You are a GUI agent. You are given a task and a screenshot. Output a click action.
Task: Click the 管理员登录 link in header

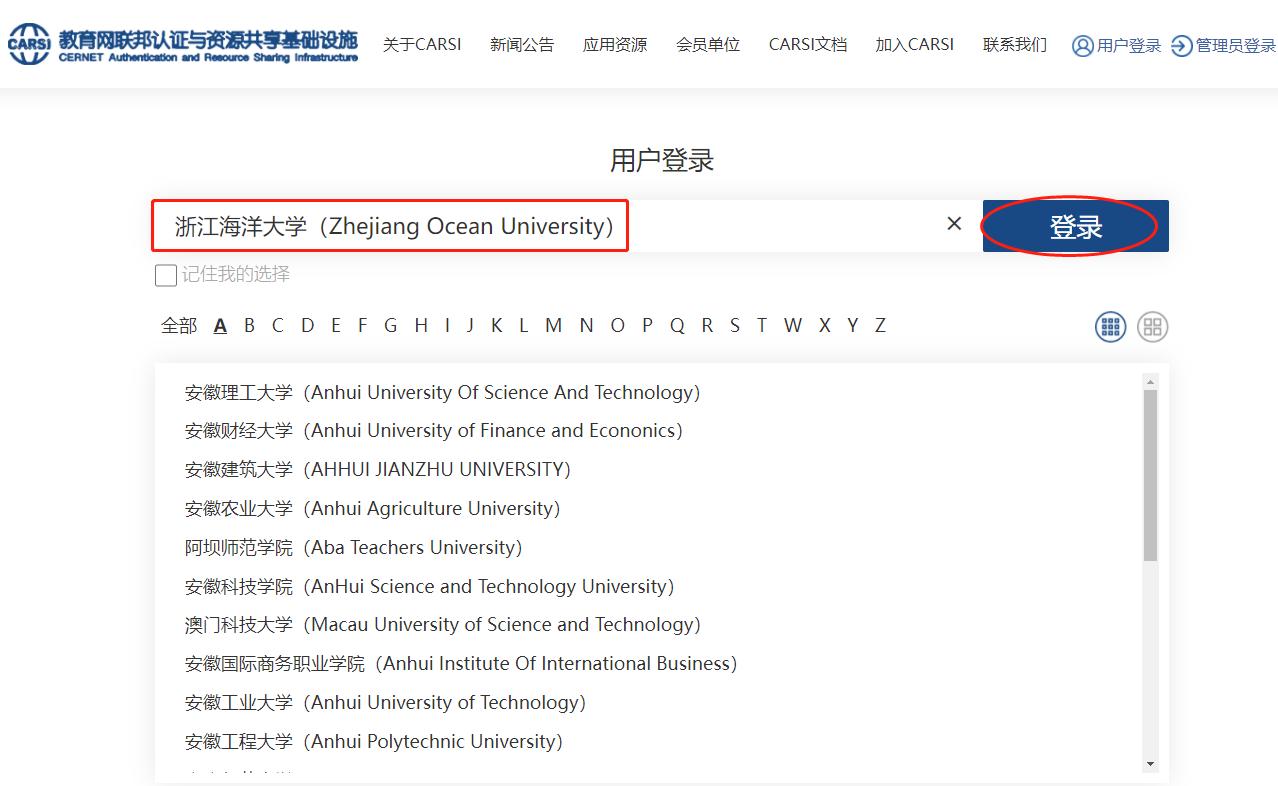point(1236,46)
